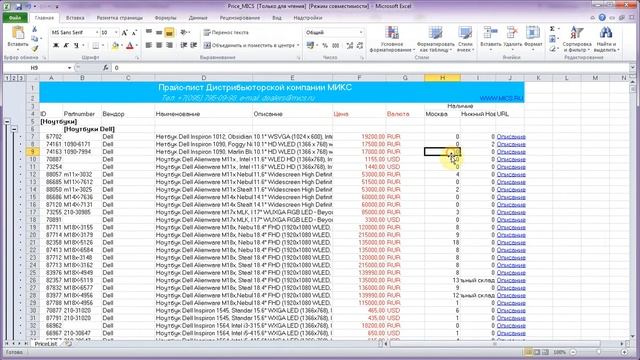Apply the red font color
The height and width of the screenshot is (360, 640).
(x=130, y=45)
